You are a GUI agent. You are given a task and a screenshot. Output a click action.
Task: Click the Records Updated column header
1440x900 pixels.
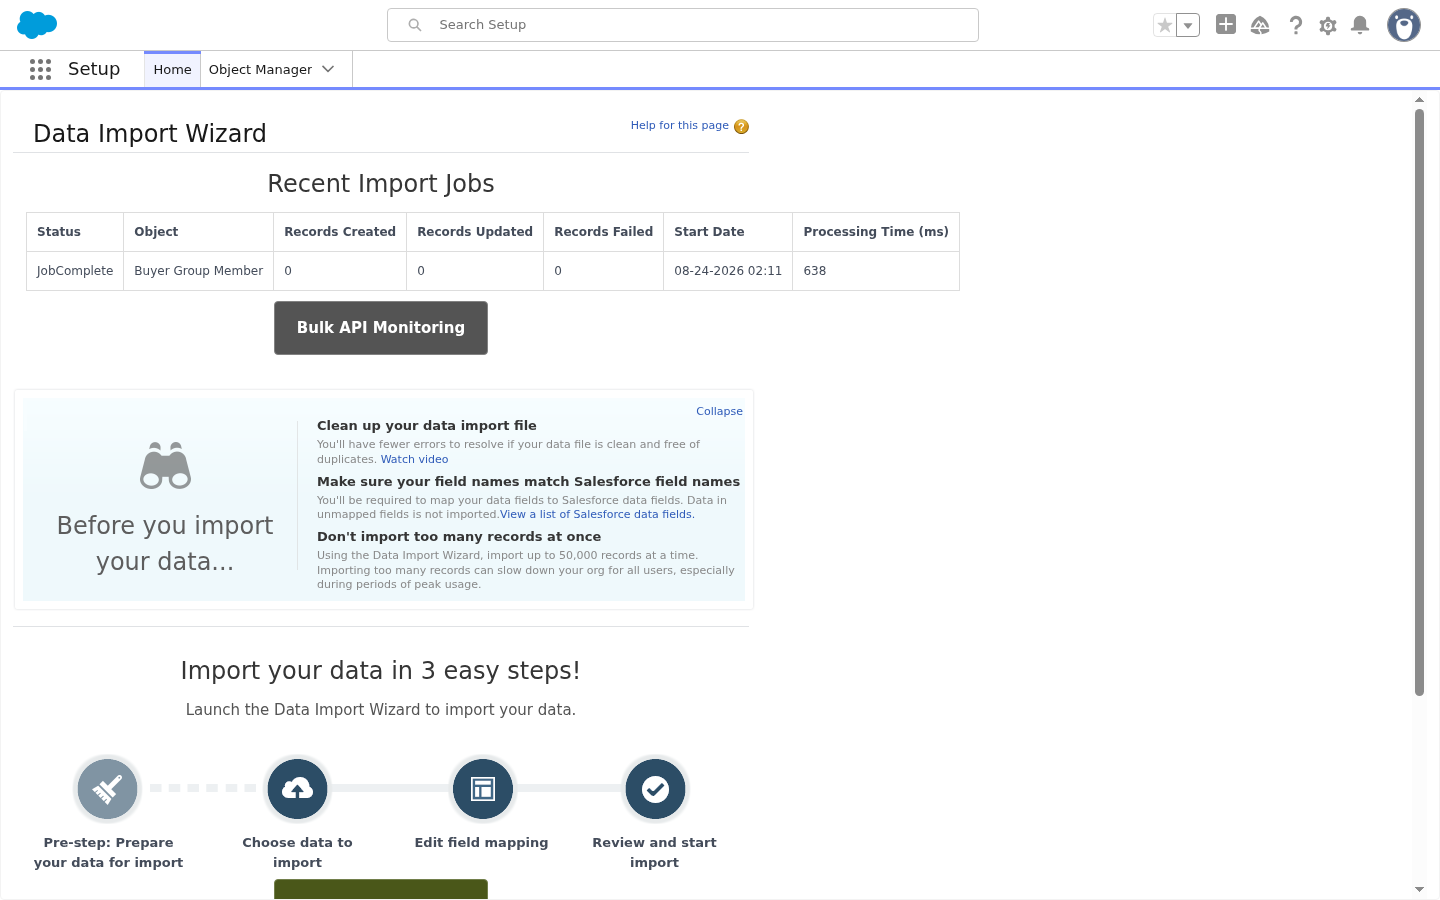pos(475,232)
